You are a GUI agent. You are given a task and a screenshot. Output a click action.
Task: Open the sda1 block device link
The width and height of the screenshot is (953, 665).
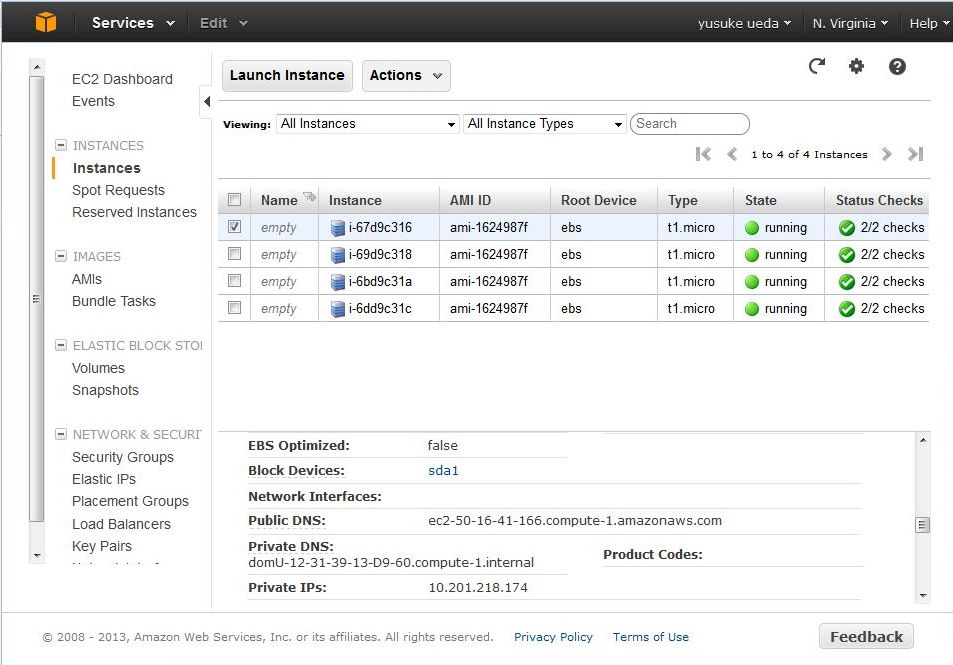coord(443,470)
